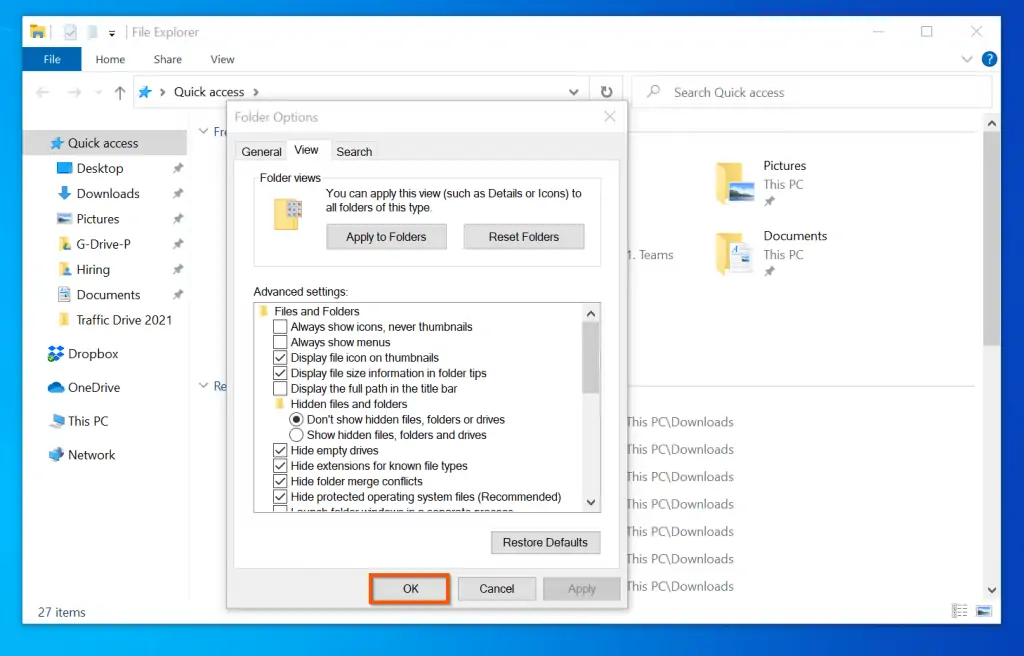Uncheck 'Hide empty drives'
Viewport: 1024px width, 656px height.
point(281,450)
